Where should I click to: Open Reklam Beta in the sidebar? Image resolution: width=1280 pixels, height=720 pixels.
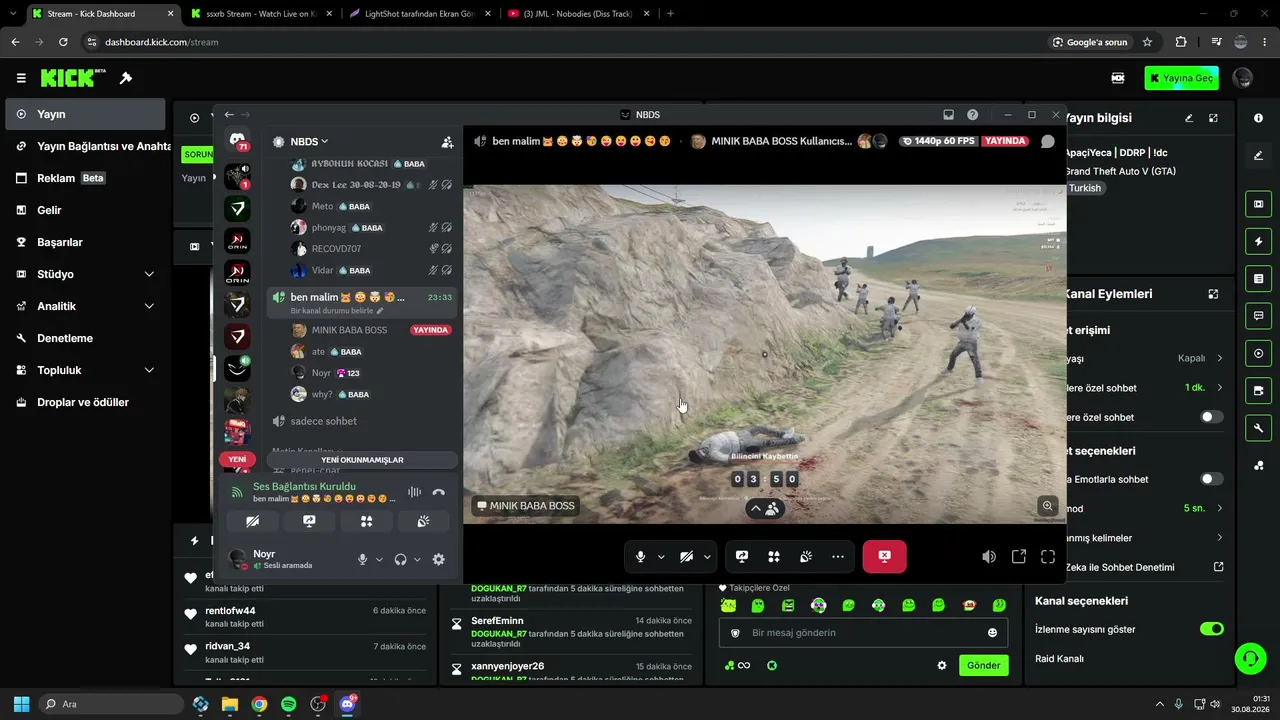[85, 178]
